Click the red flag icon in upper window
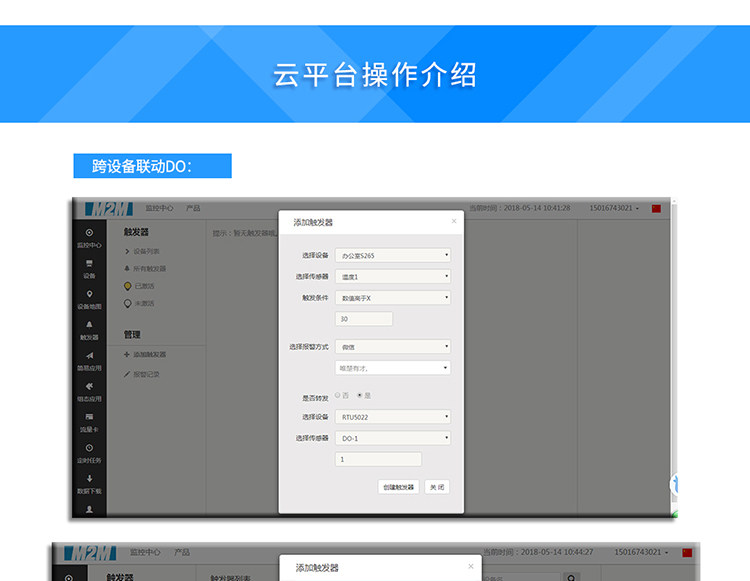Viewport: 750px width, 581px height. [x=656, y=208]
